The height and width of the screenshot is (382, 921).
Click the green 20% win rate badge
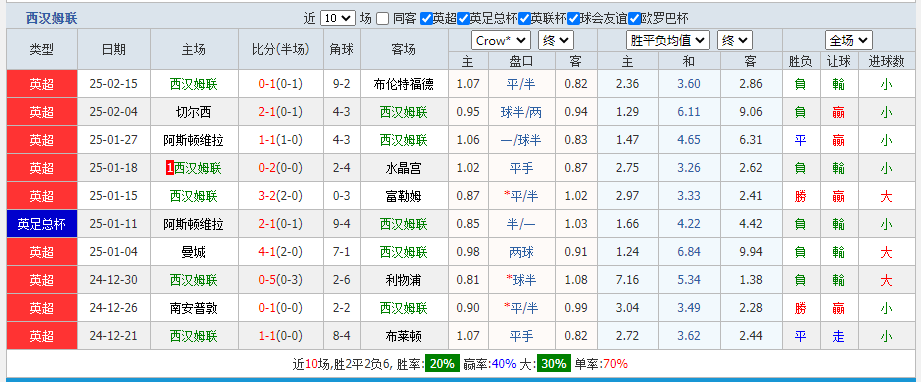tap(442, 364)
